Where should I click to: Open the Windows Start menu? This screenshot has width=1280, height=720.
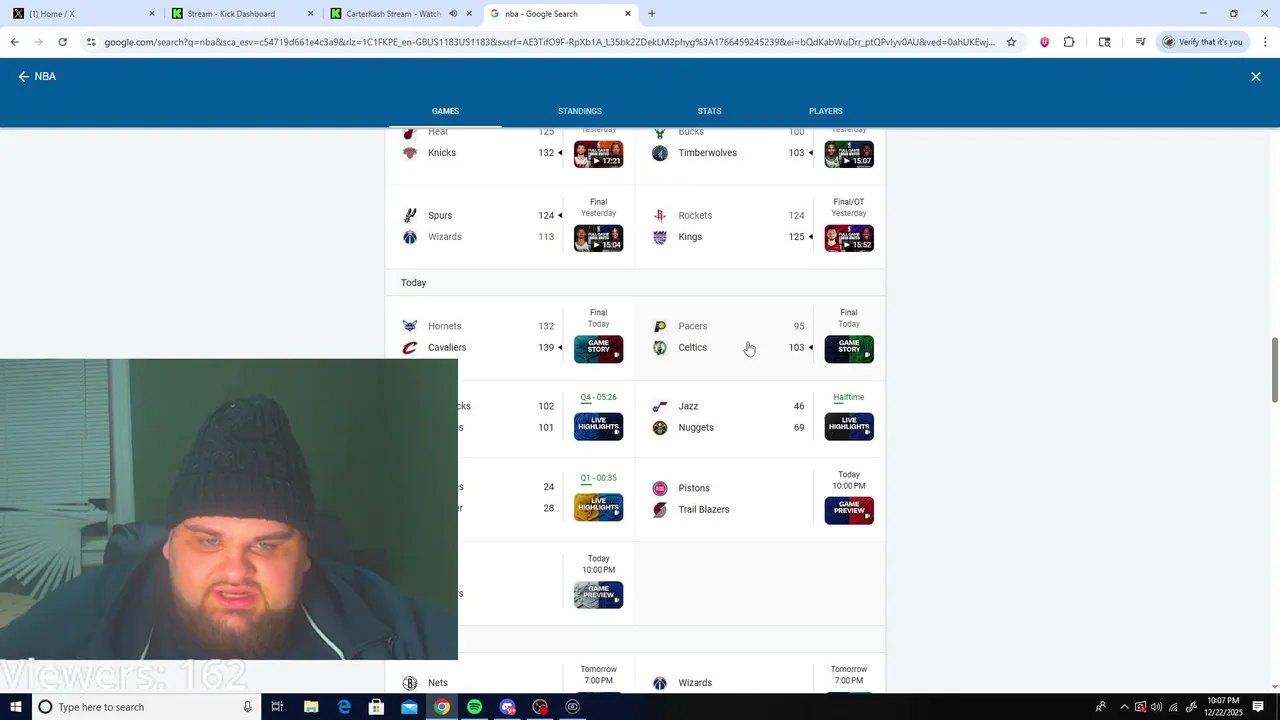(17, 707)
